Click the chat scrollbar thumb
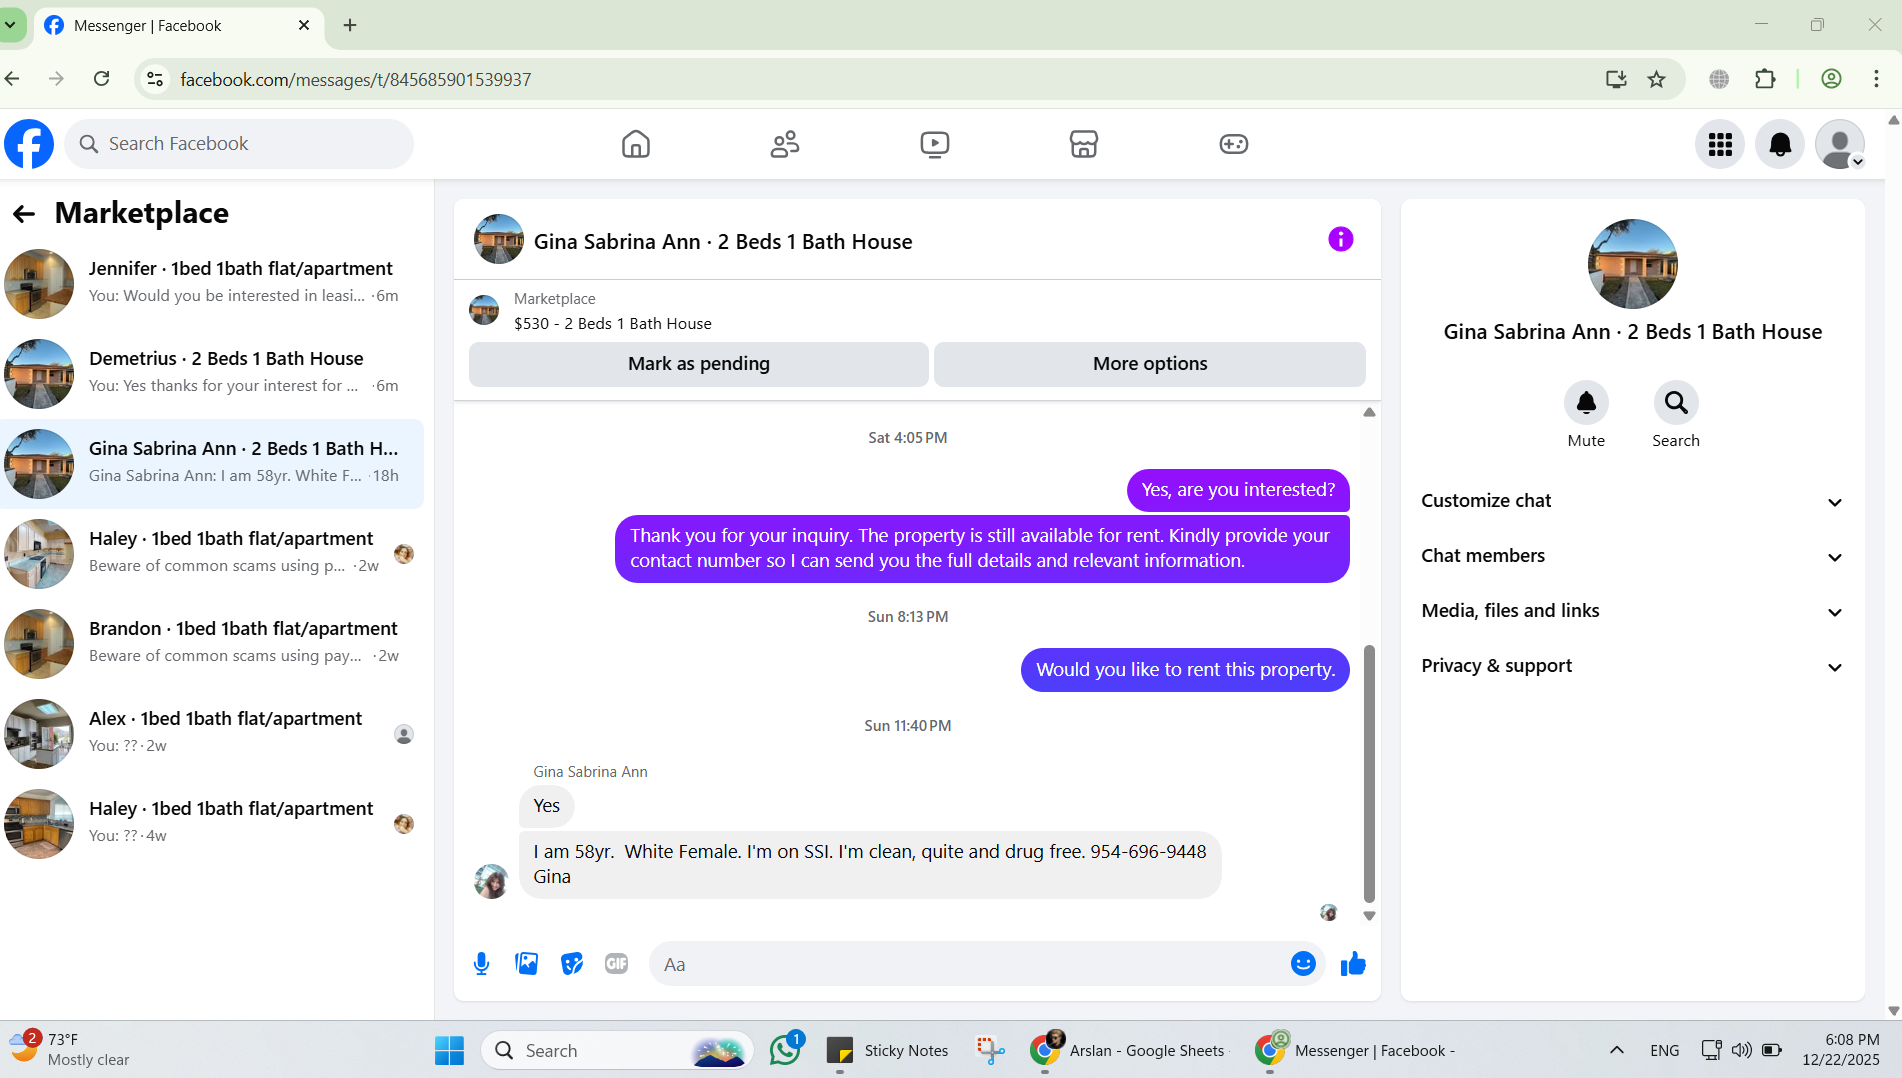The height and width of the screenshot is (1078, 1902). point(1369,774)
